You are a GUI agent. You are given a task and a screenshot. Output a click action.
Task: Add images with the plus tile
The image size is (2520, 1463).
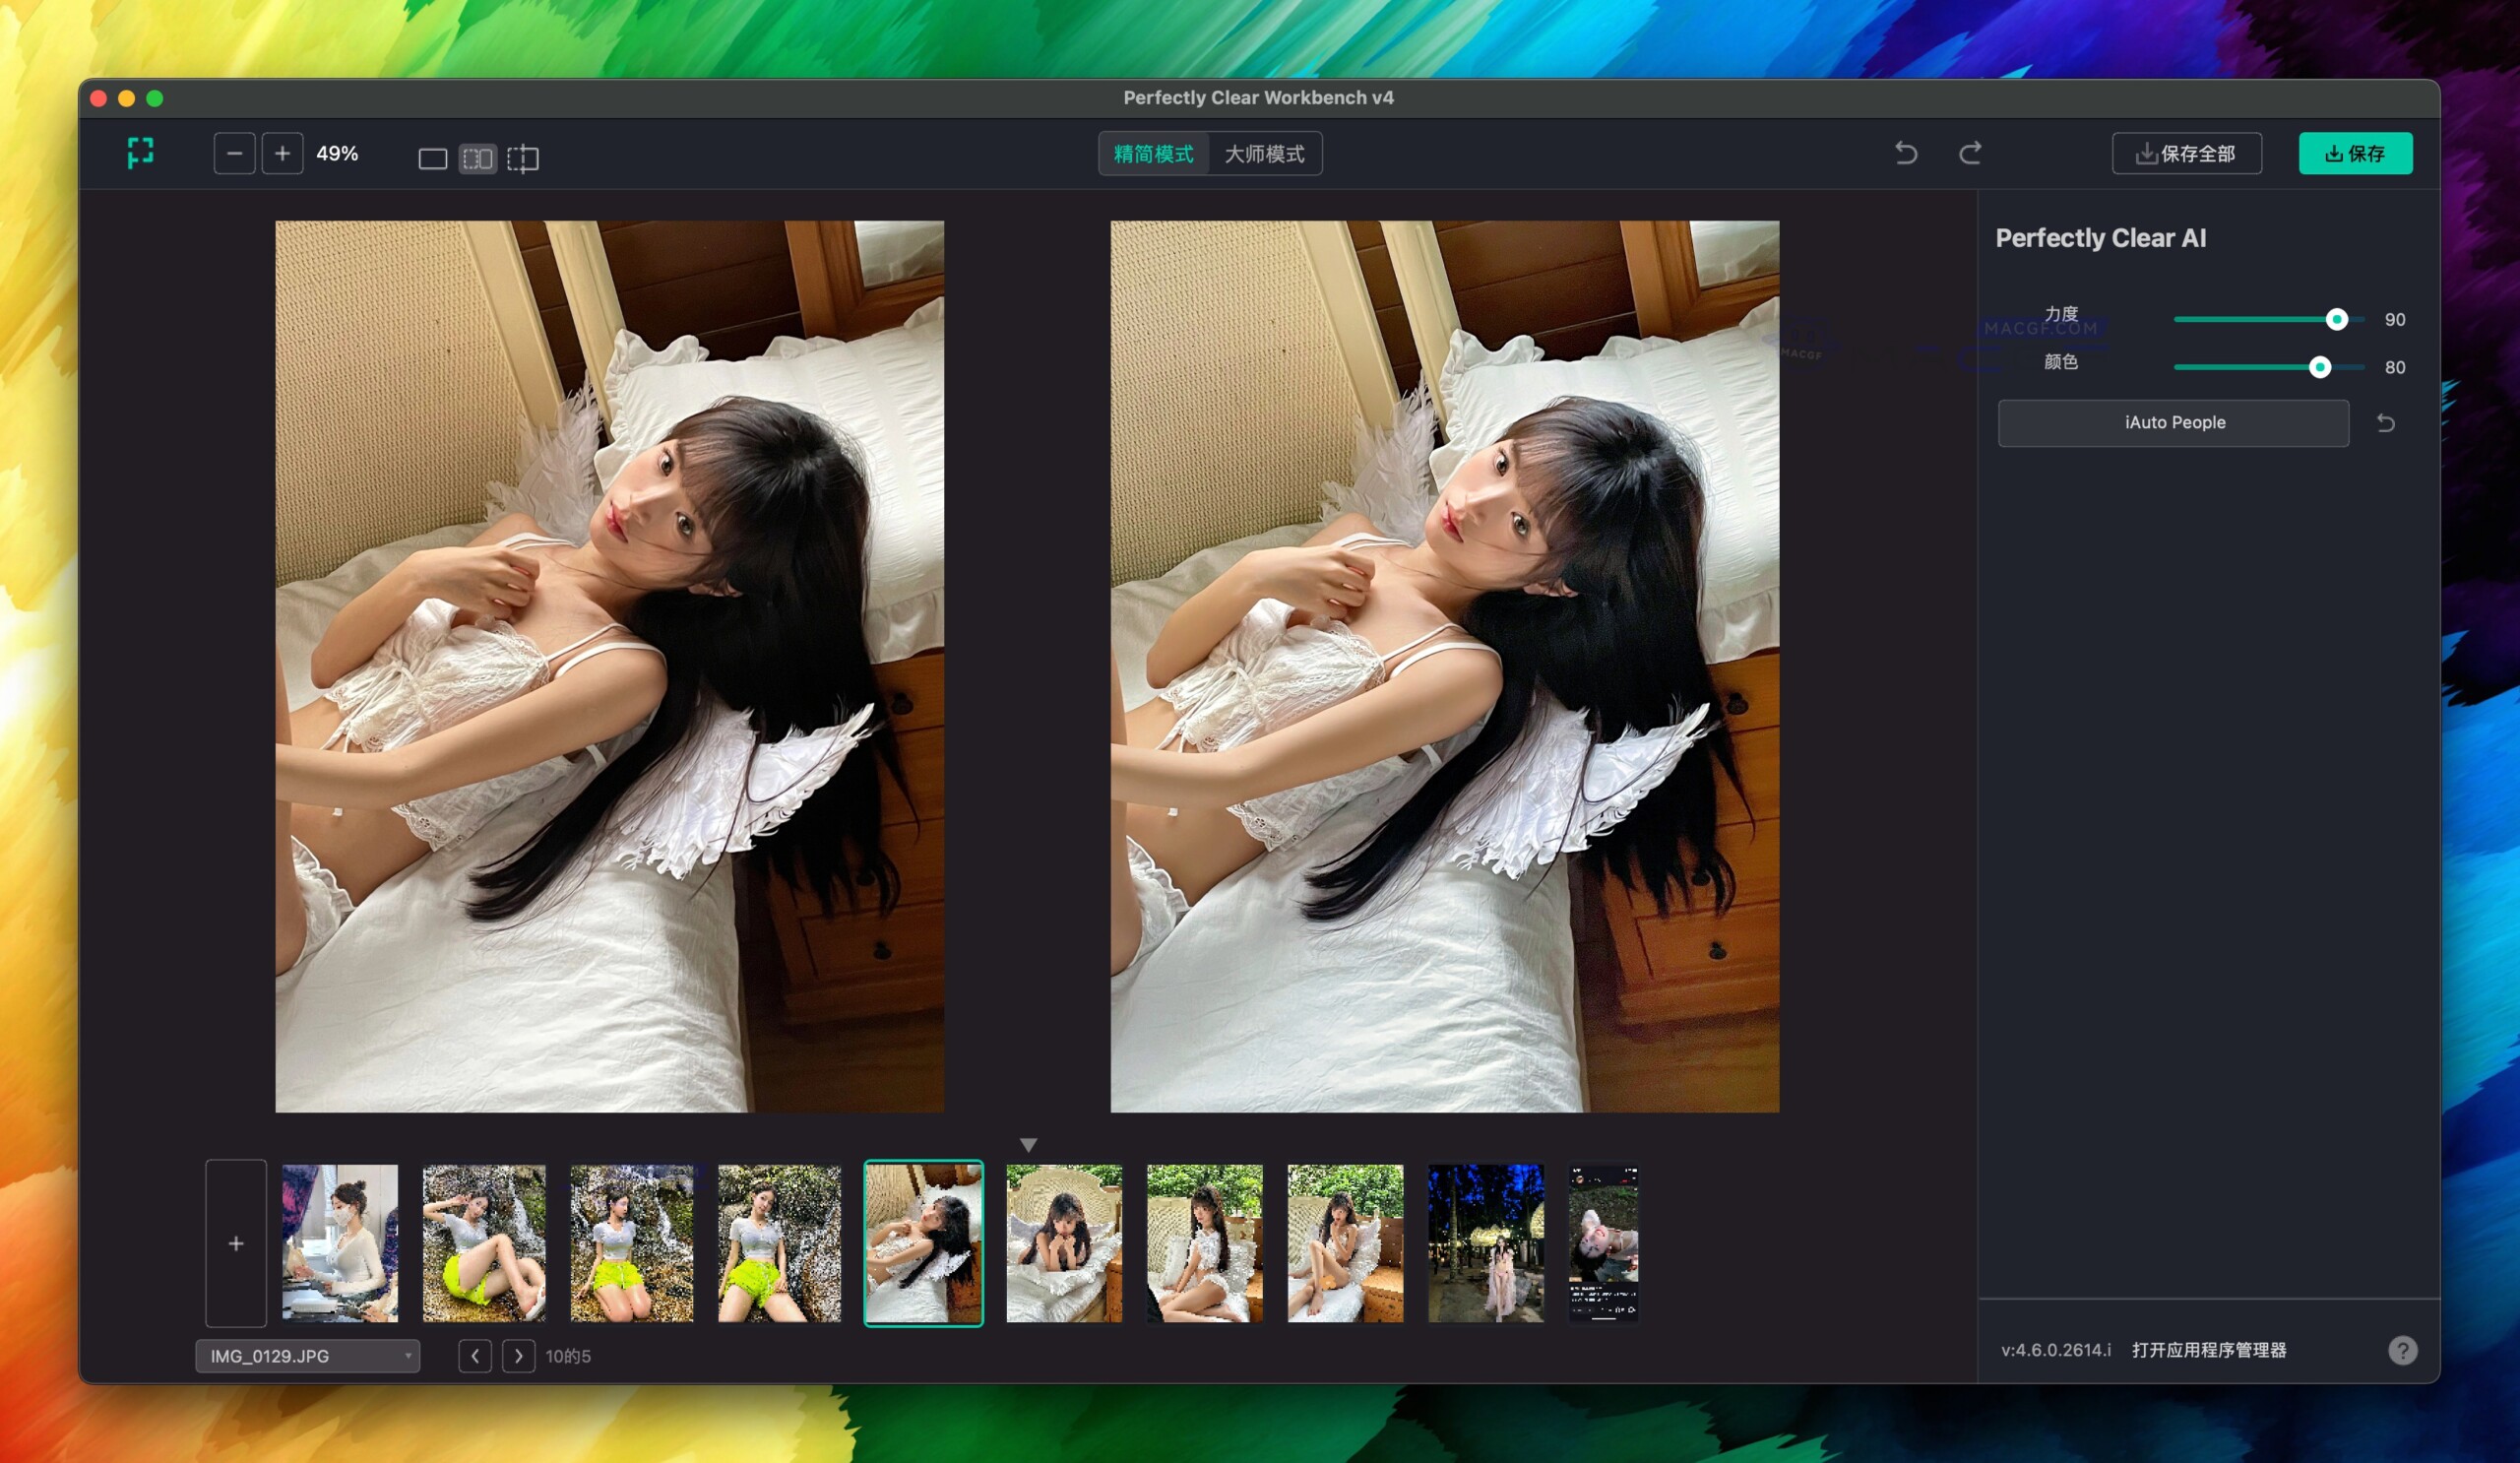[x=236, y=1243]
